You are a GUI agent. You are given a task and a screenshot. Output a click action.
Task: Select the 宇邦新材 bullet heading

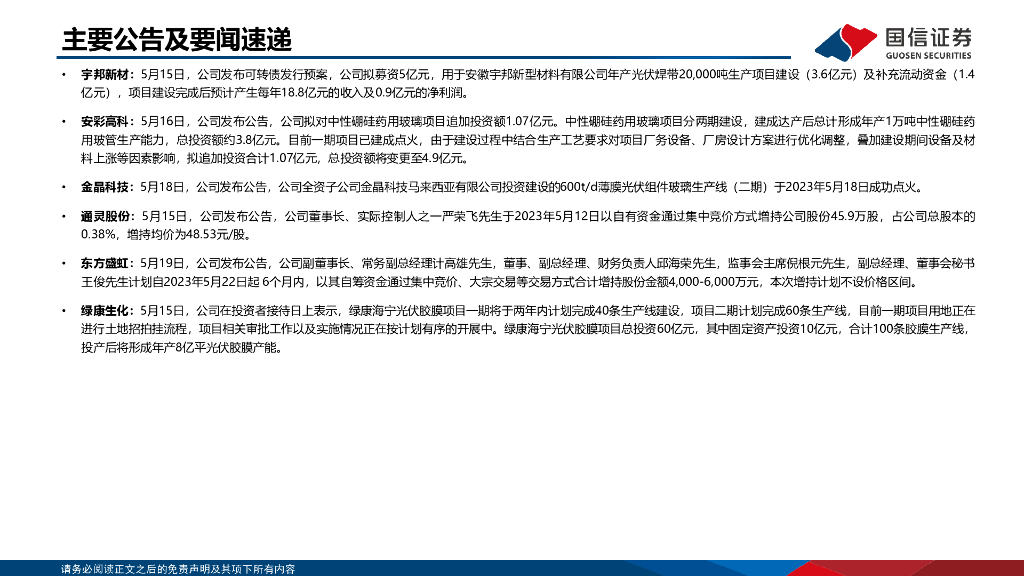(104, 74)
